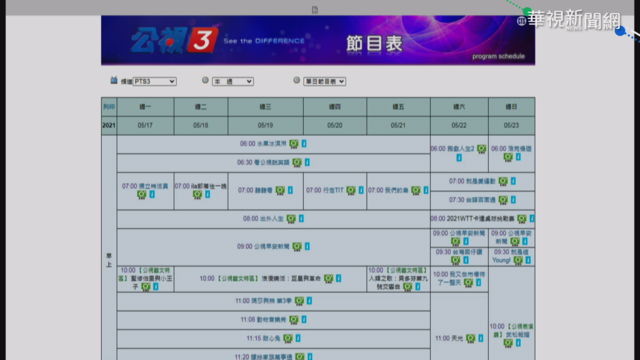640x360 pixels.
Task: Click green badge on 11:00 weekday row
Action: (x=299, y=301)
